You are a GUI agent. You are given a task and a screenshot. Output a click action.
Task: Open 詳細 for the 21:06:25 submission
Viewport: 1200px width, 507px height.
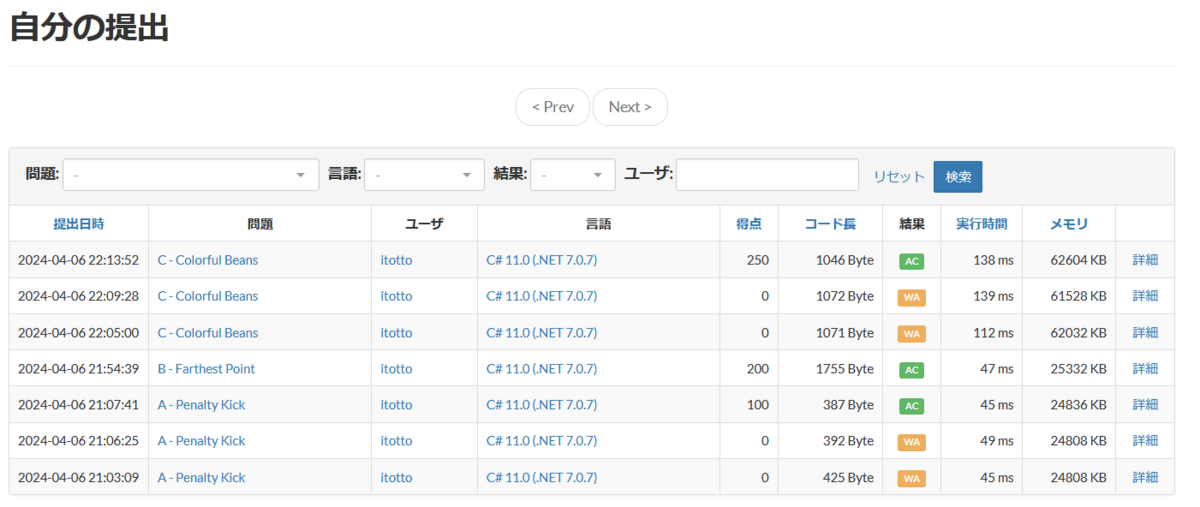click(x=1145, y=440)
